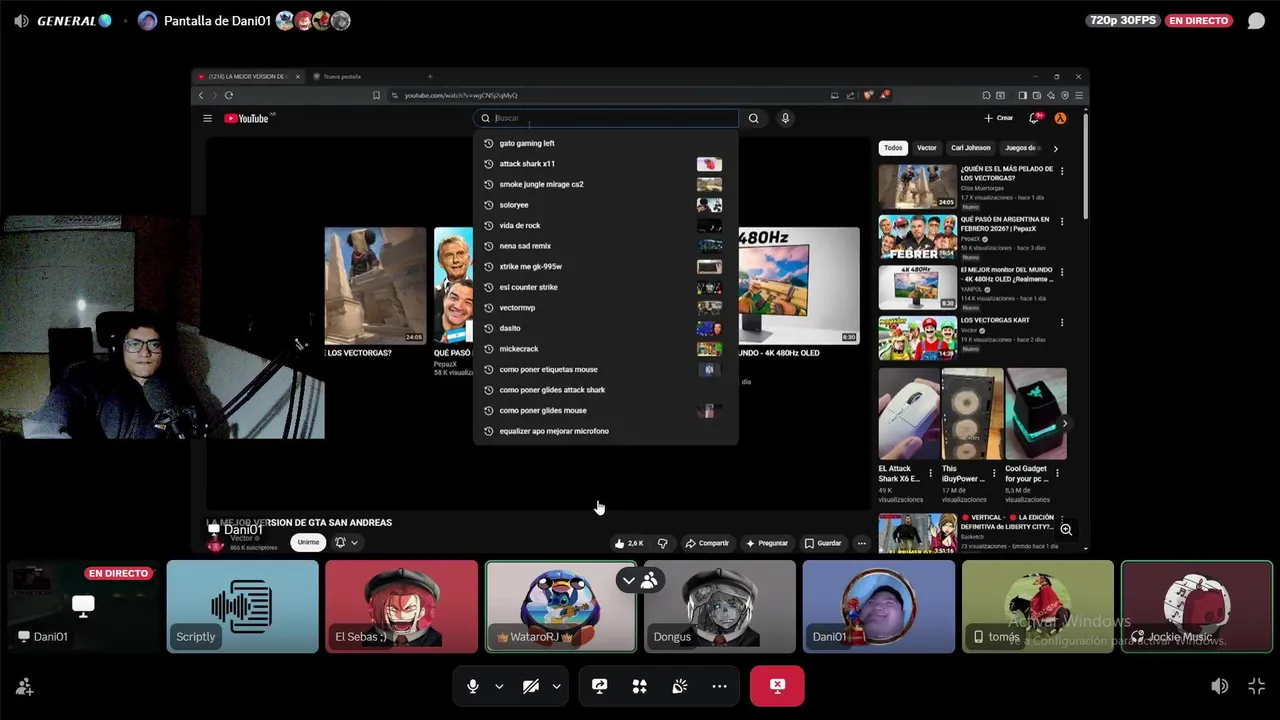Screen dimensions: 1280x720
Task: Choose suggestion 'como poner glides mouse'
Action: click(606, 410)
